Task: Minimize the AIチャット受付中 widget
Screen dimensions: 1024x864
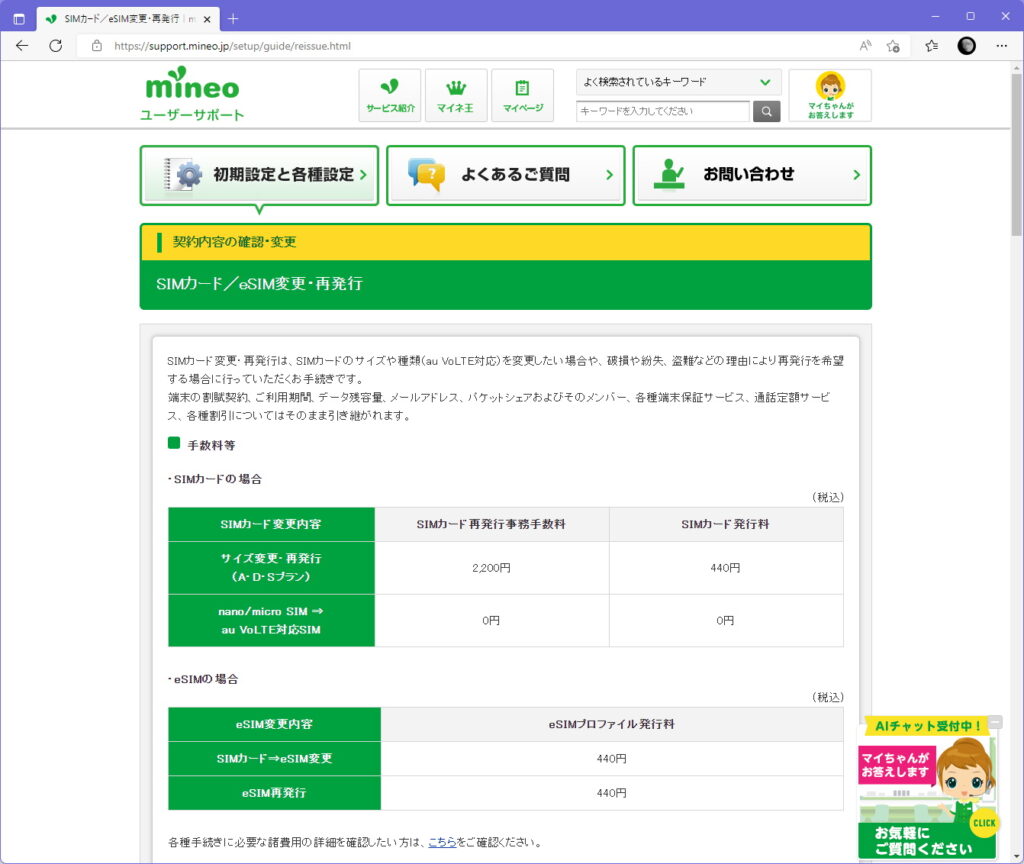Action: [x=995, y=722]
